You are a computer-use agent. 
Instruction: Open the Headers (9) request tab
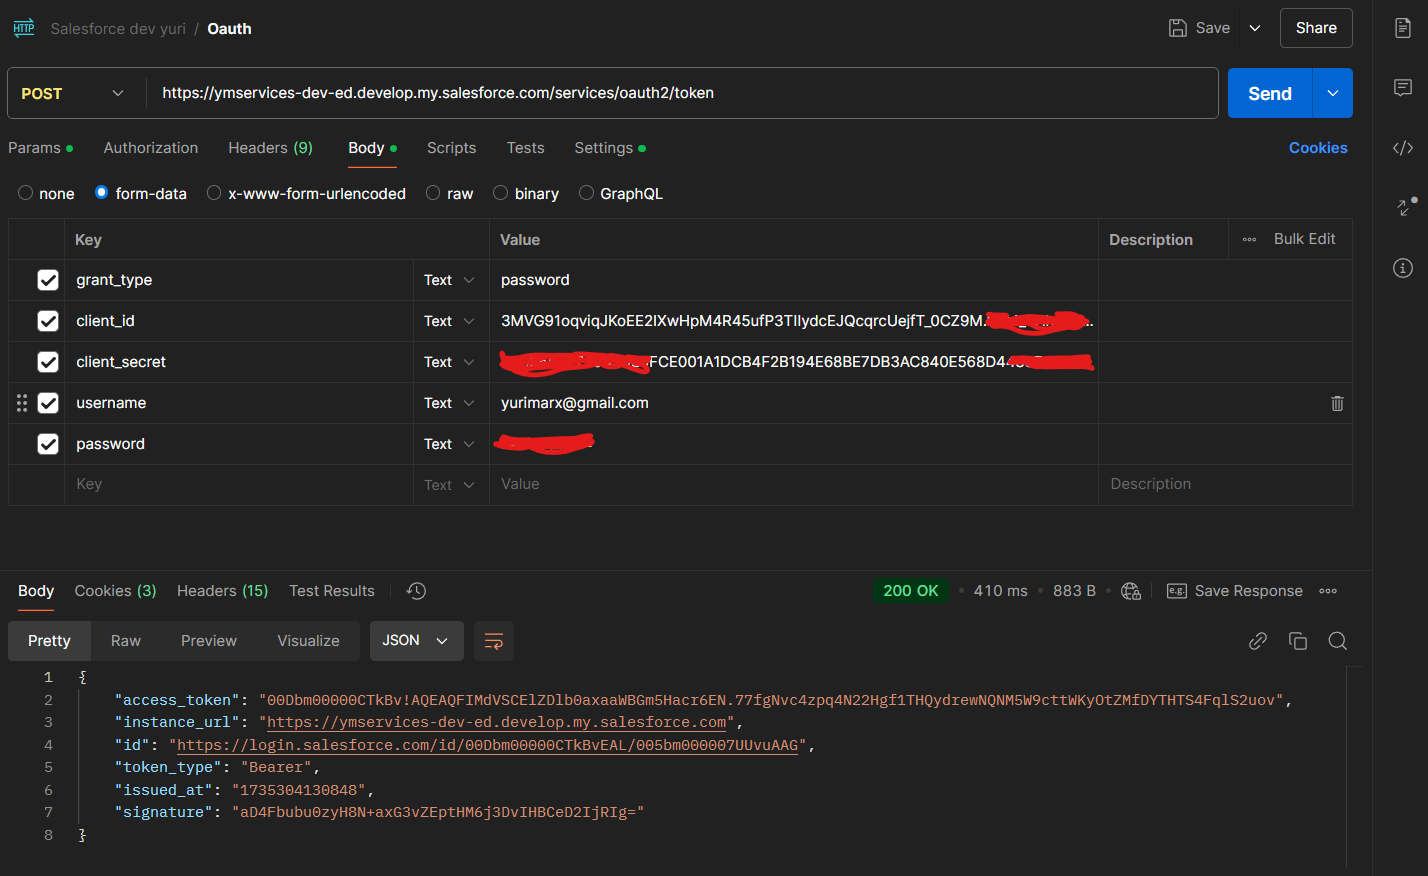270,148
